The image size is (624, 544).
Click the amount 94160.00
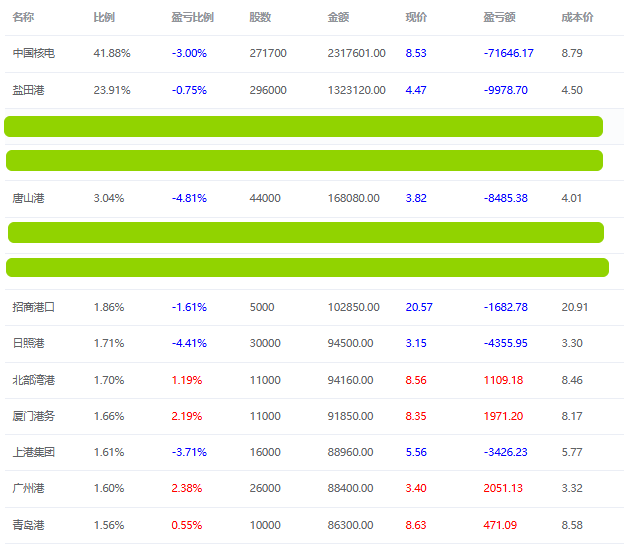[x=350, y=380]
